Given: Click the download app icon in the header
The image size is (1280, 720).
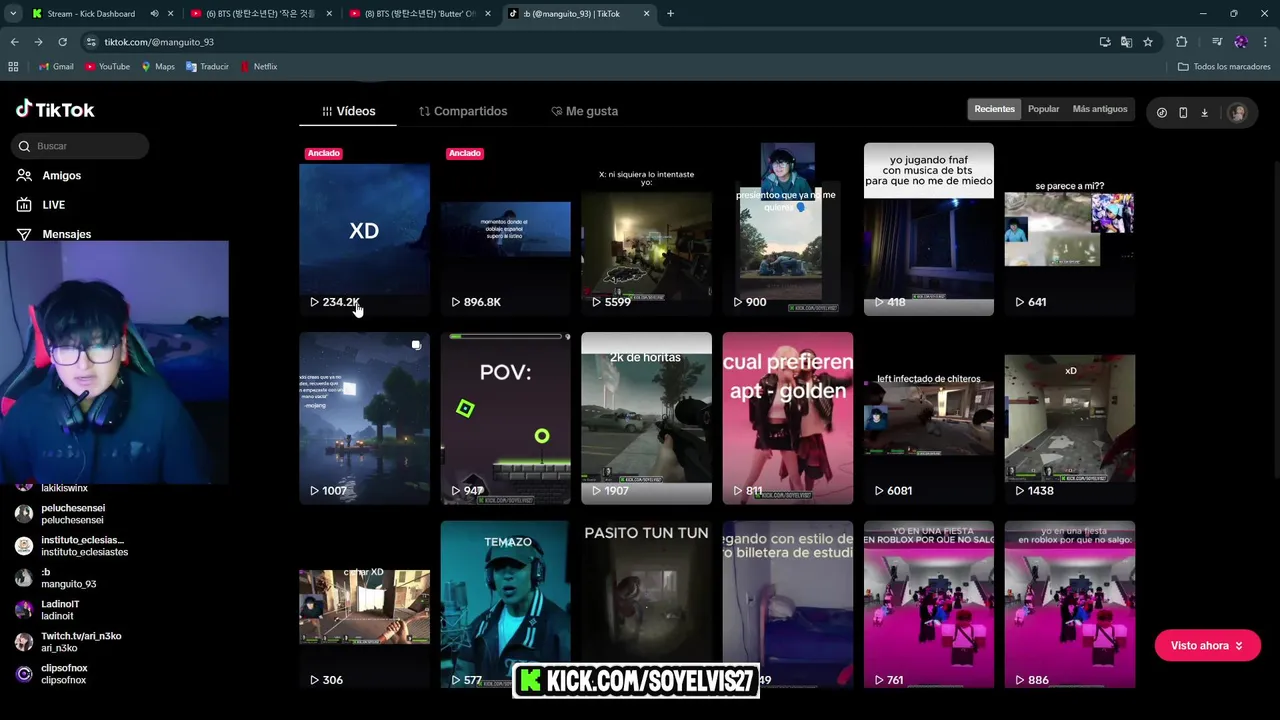Looking at the screenshot, I should 1204,113.
